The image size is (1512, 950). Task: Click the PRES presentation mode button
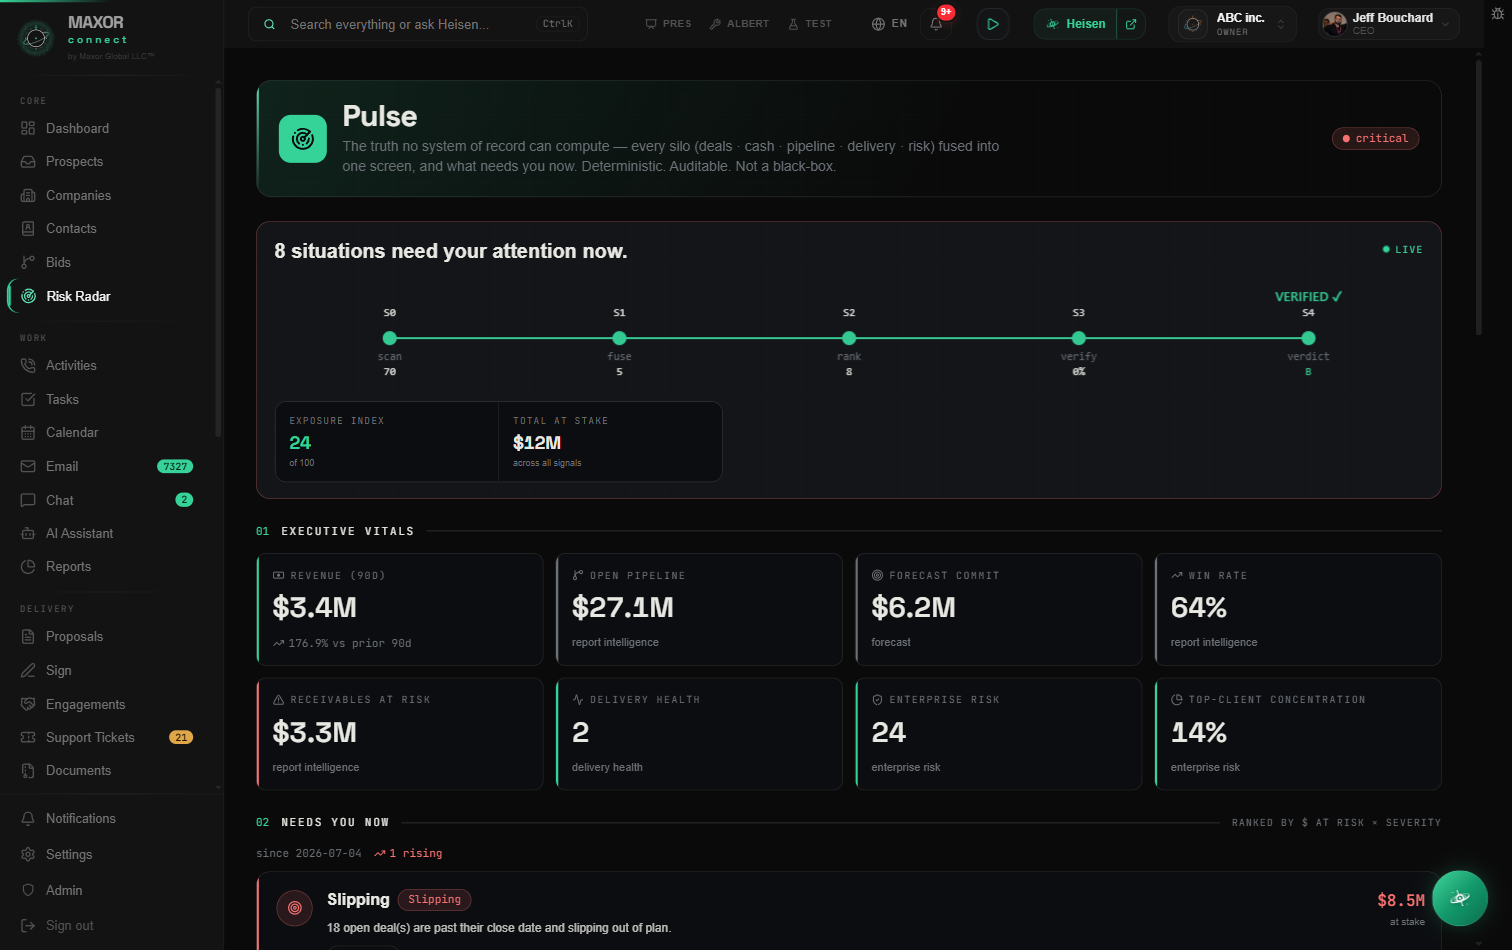668,24
